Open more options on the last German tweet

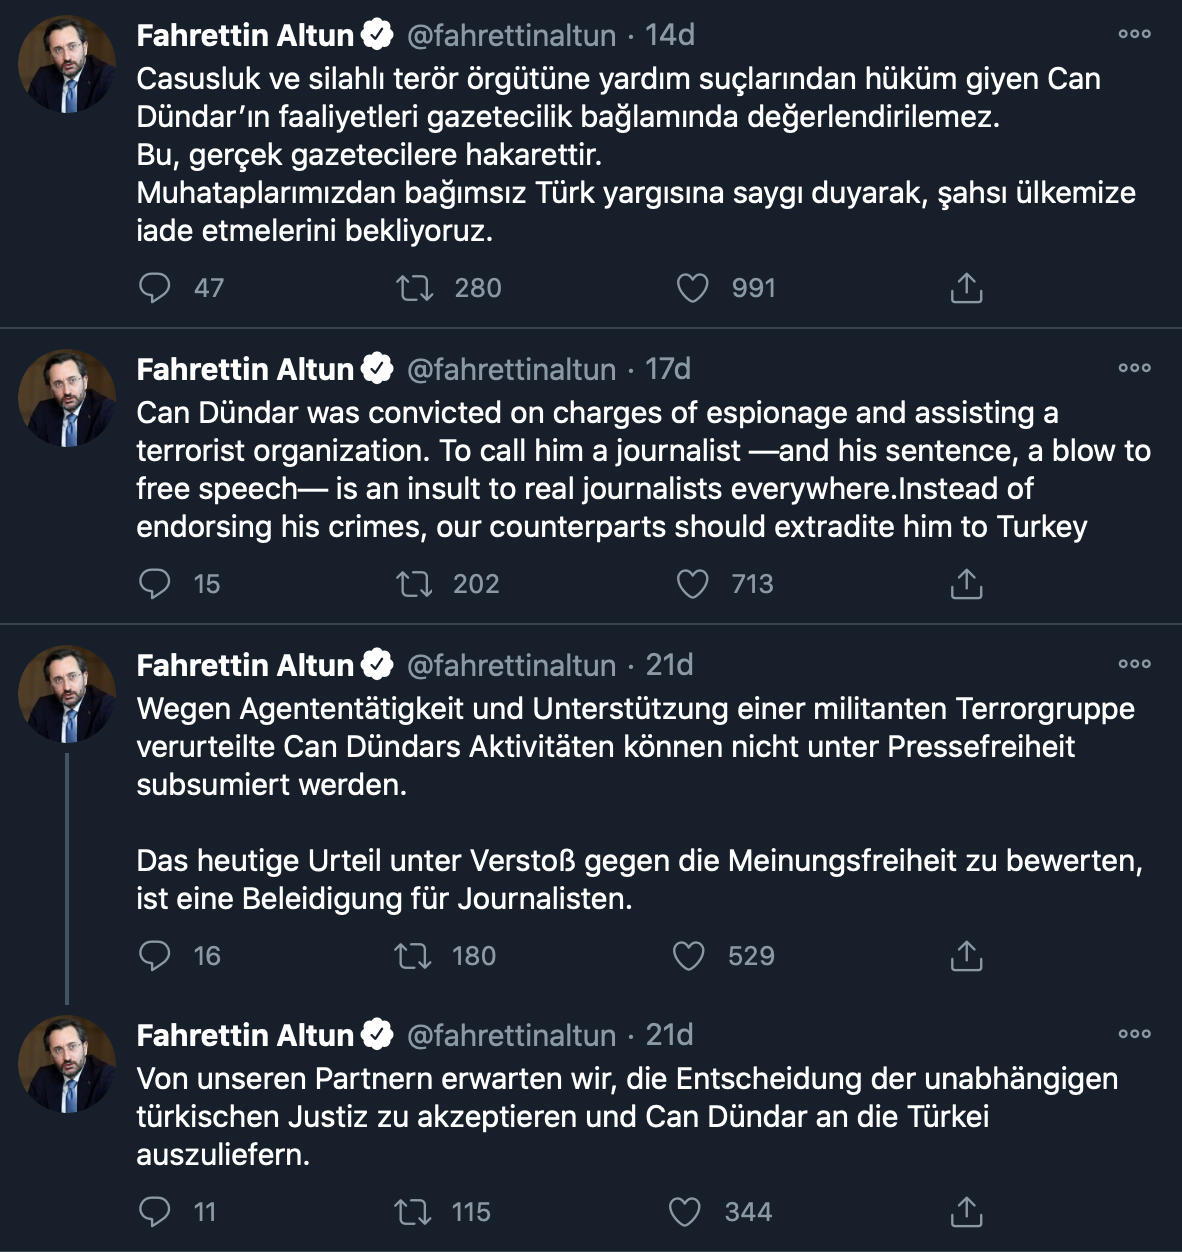[x=1135, y=1035]
